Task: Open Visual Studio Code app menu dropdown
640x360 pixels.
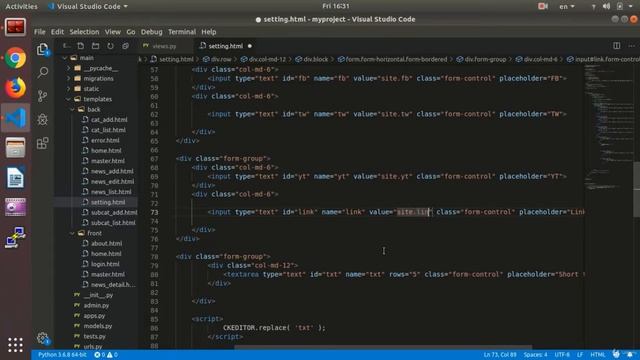Action: pos(88,6)
